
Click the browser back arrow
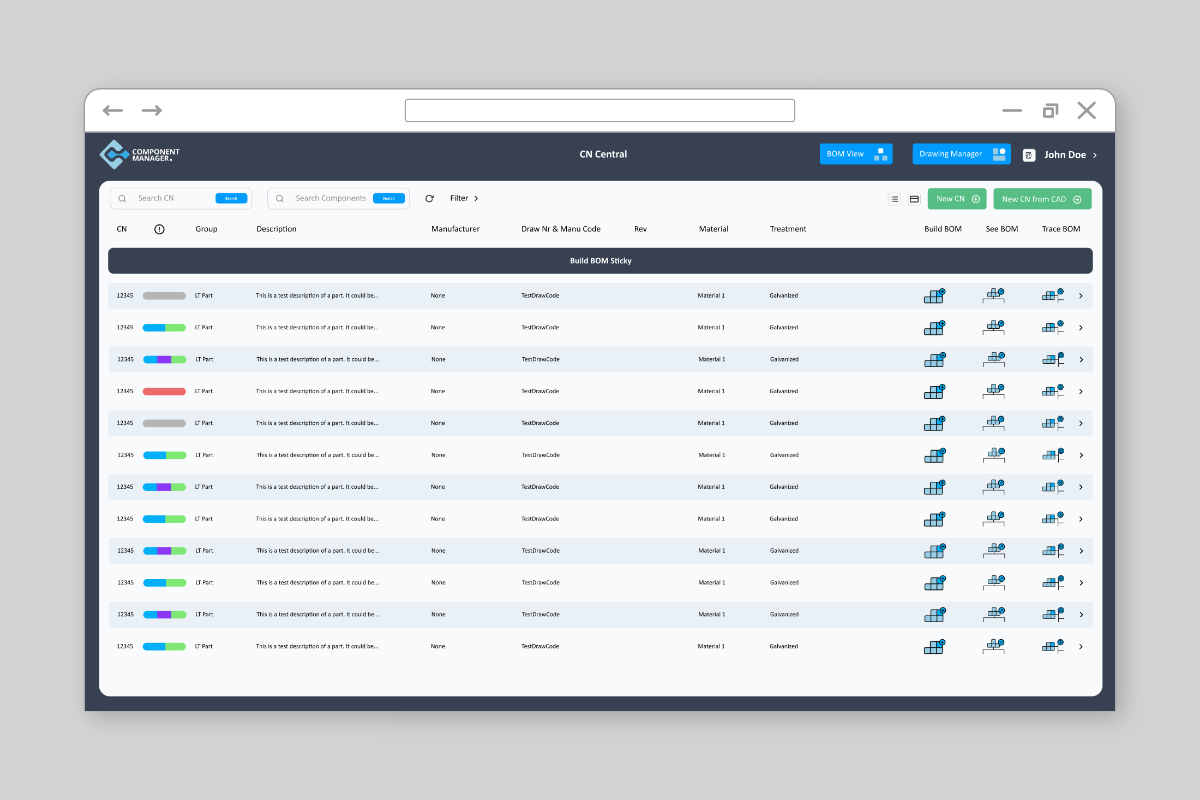pyautogui.click(x=112, y=110)
